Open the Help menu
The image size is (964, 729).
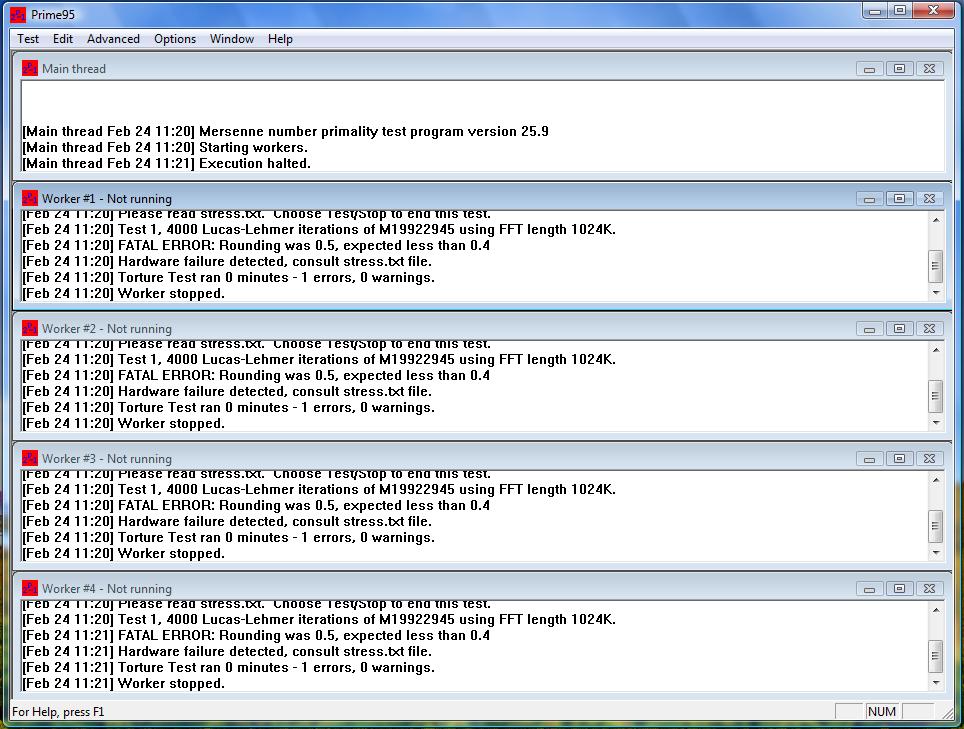(x=280, y=39)
